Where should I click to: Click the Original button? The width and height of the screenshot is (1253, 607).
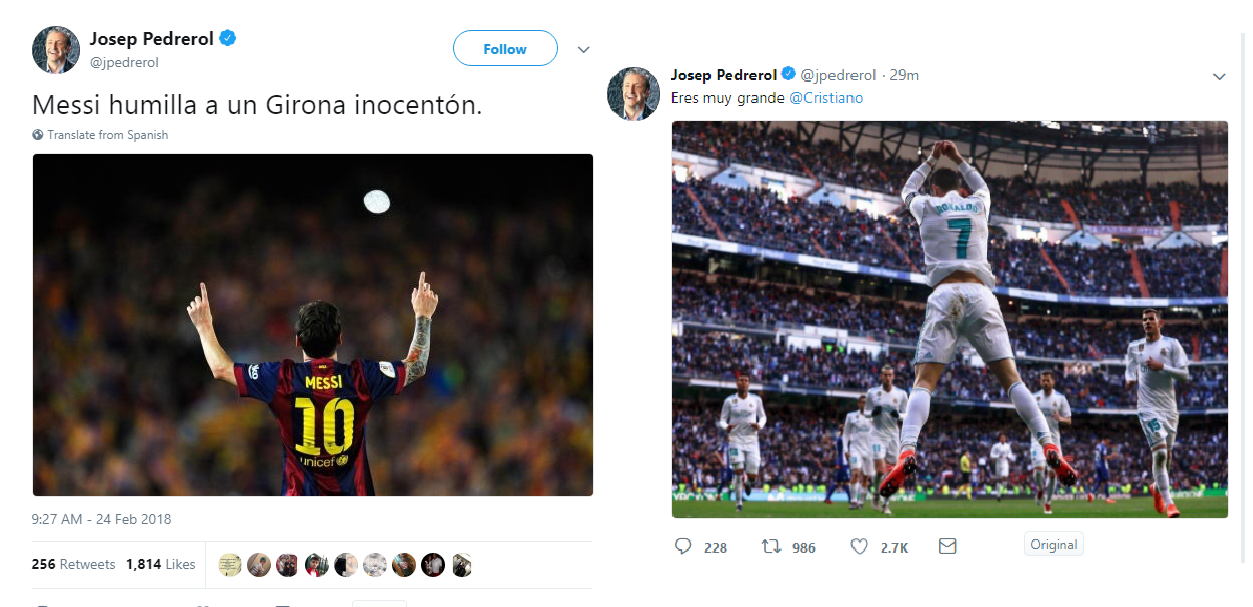click(1054, 545)
